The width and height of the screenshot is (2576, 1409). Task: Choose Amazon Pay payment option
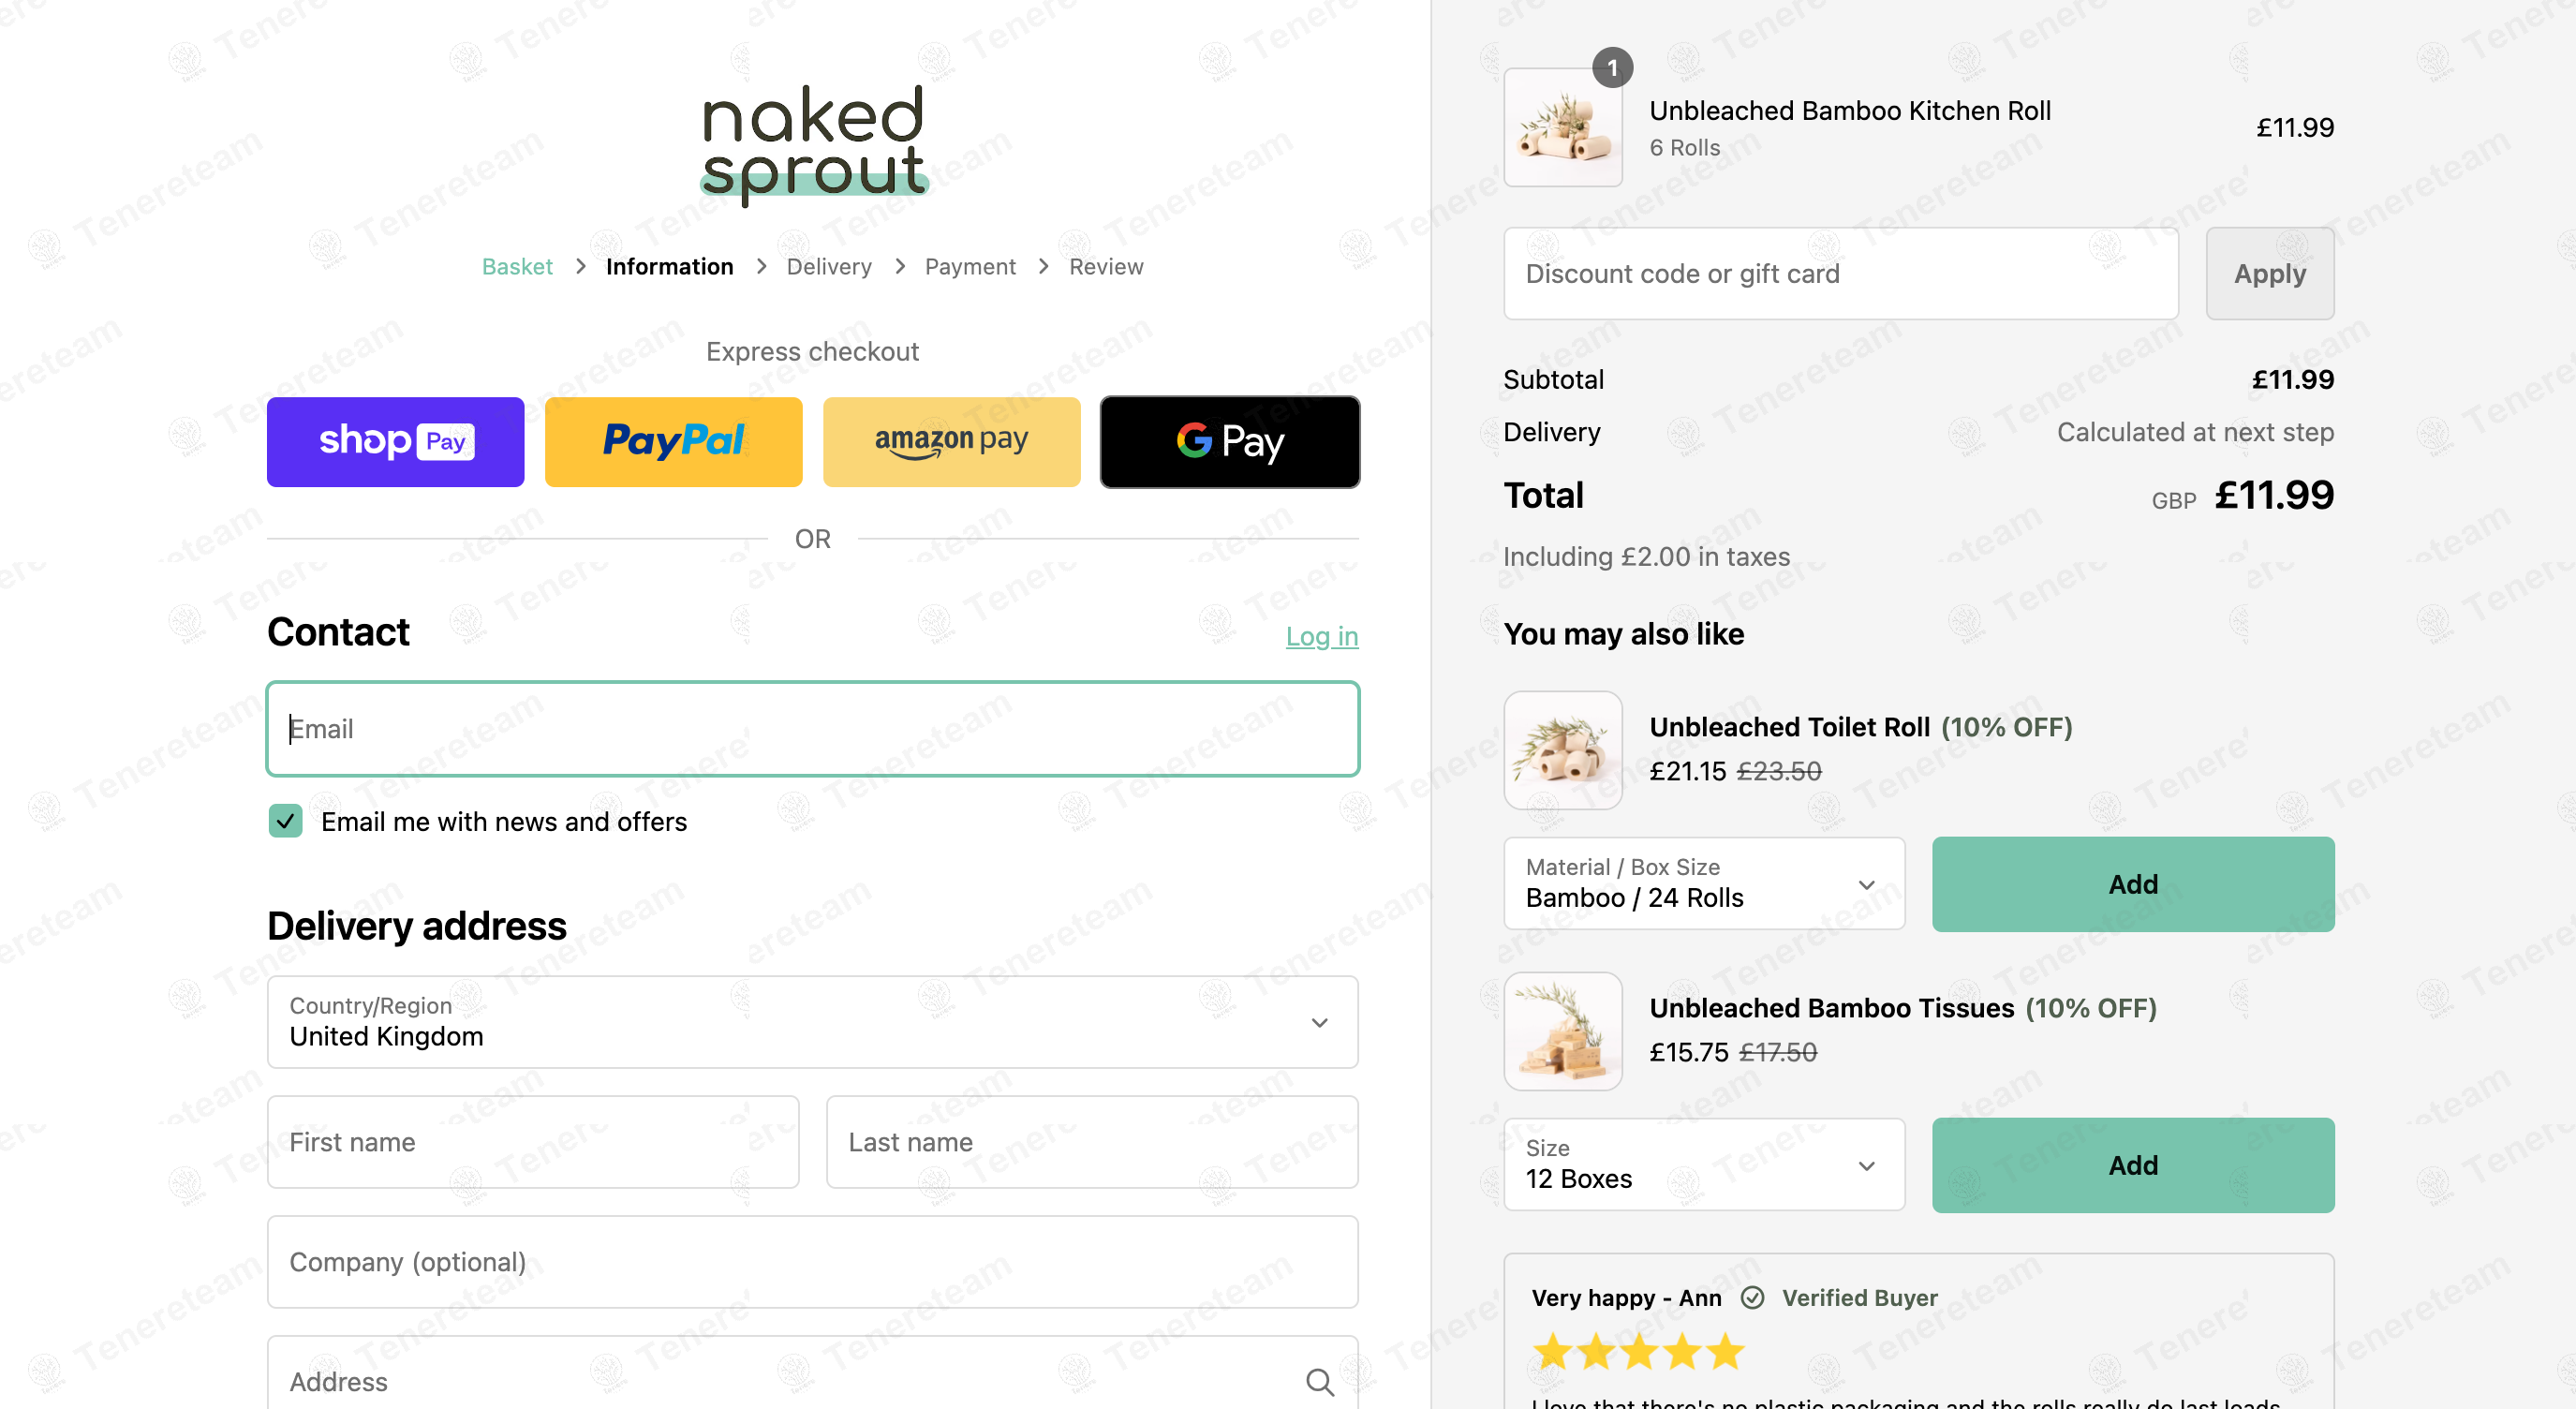(951, 441)
